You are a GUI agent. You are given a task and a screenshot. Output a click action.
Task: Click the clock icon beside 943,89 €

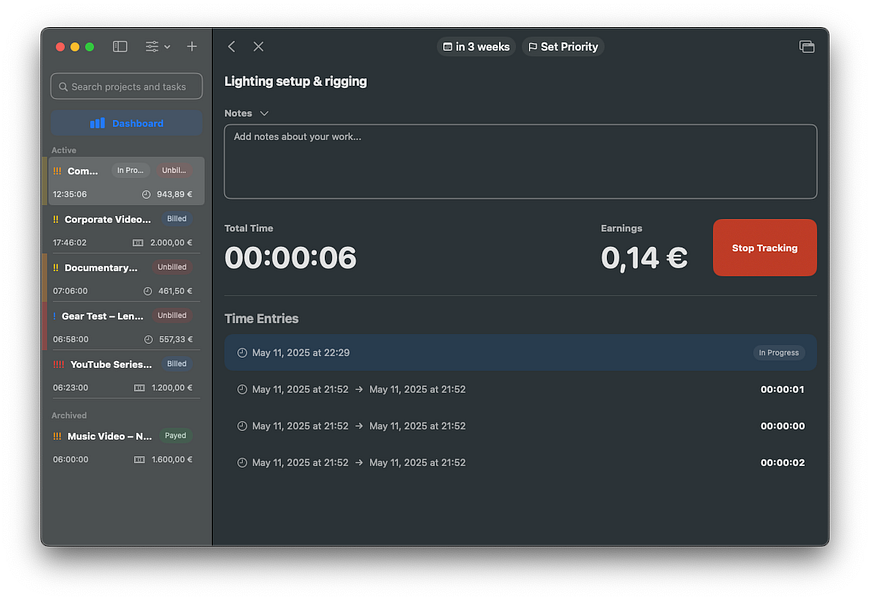click(146, 194)
